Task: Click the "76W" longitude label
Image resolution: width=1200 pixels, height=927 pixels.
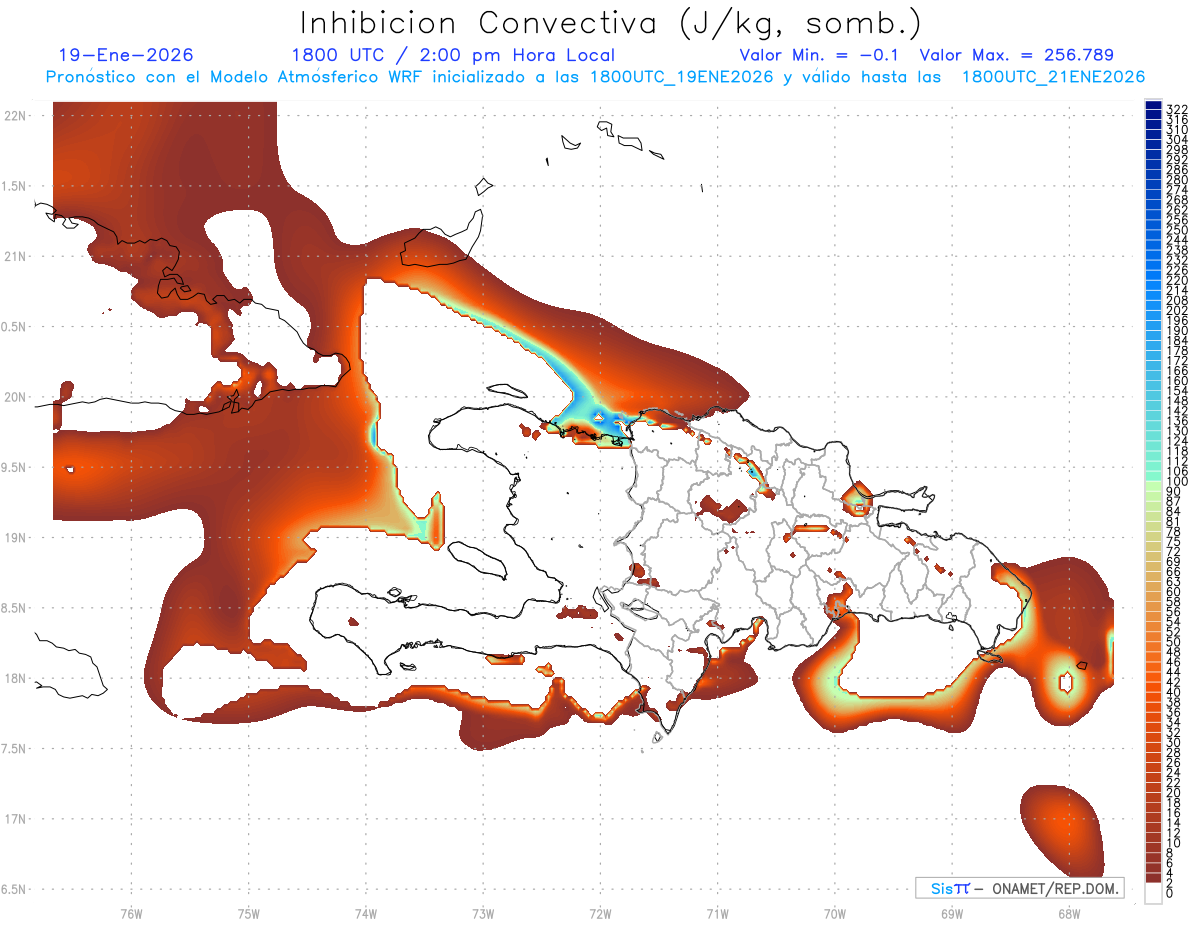Action: (131, 914)
